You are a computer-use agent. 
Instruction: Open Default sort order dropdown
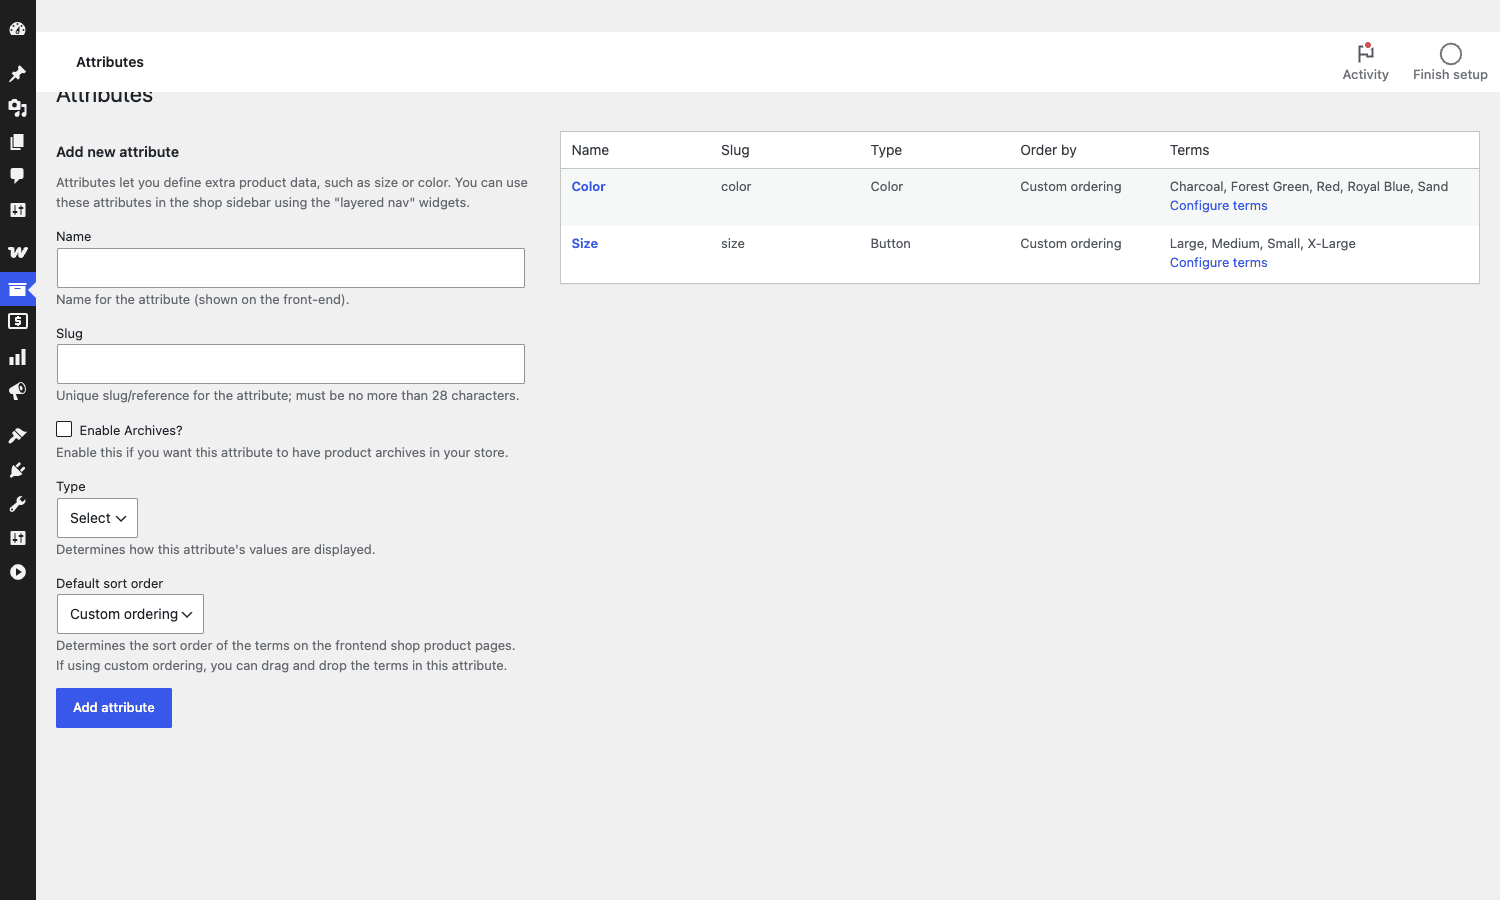[130, 614]
